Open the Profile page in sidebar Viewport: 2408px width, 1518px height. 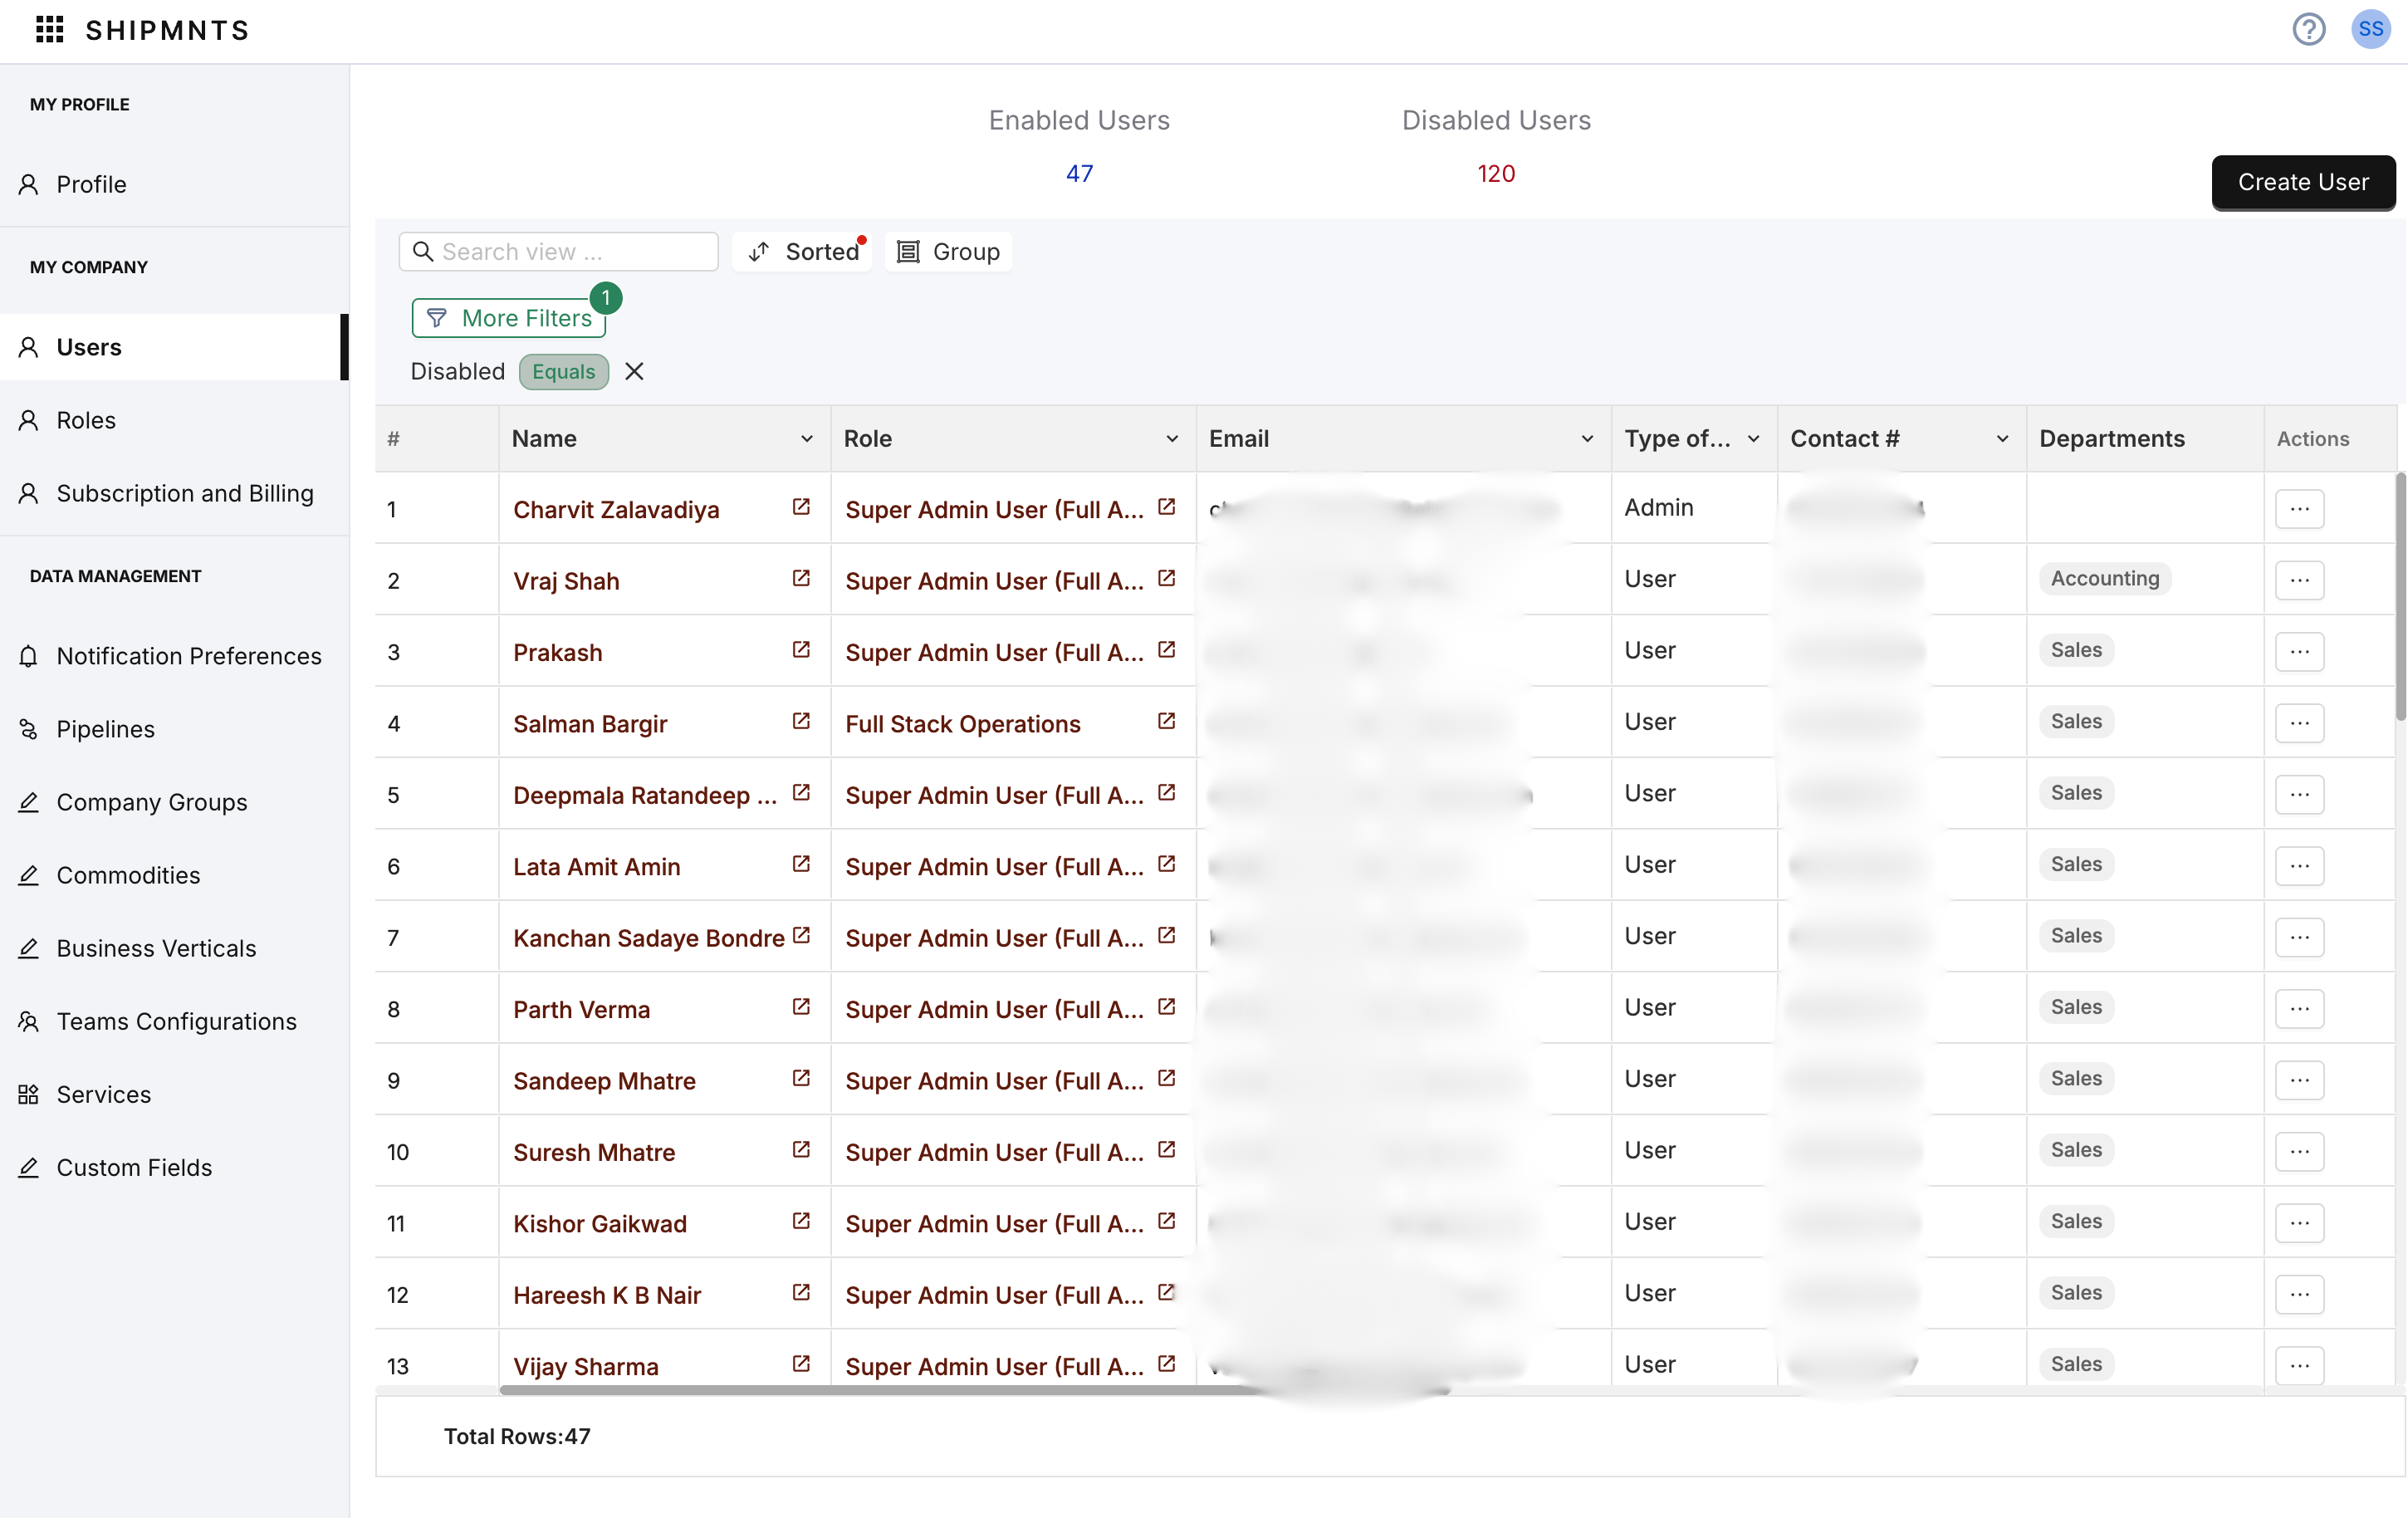[x=174, y=184]
